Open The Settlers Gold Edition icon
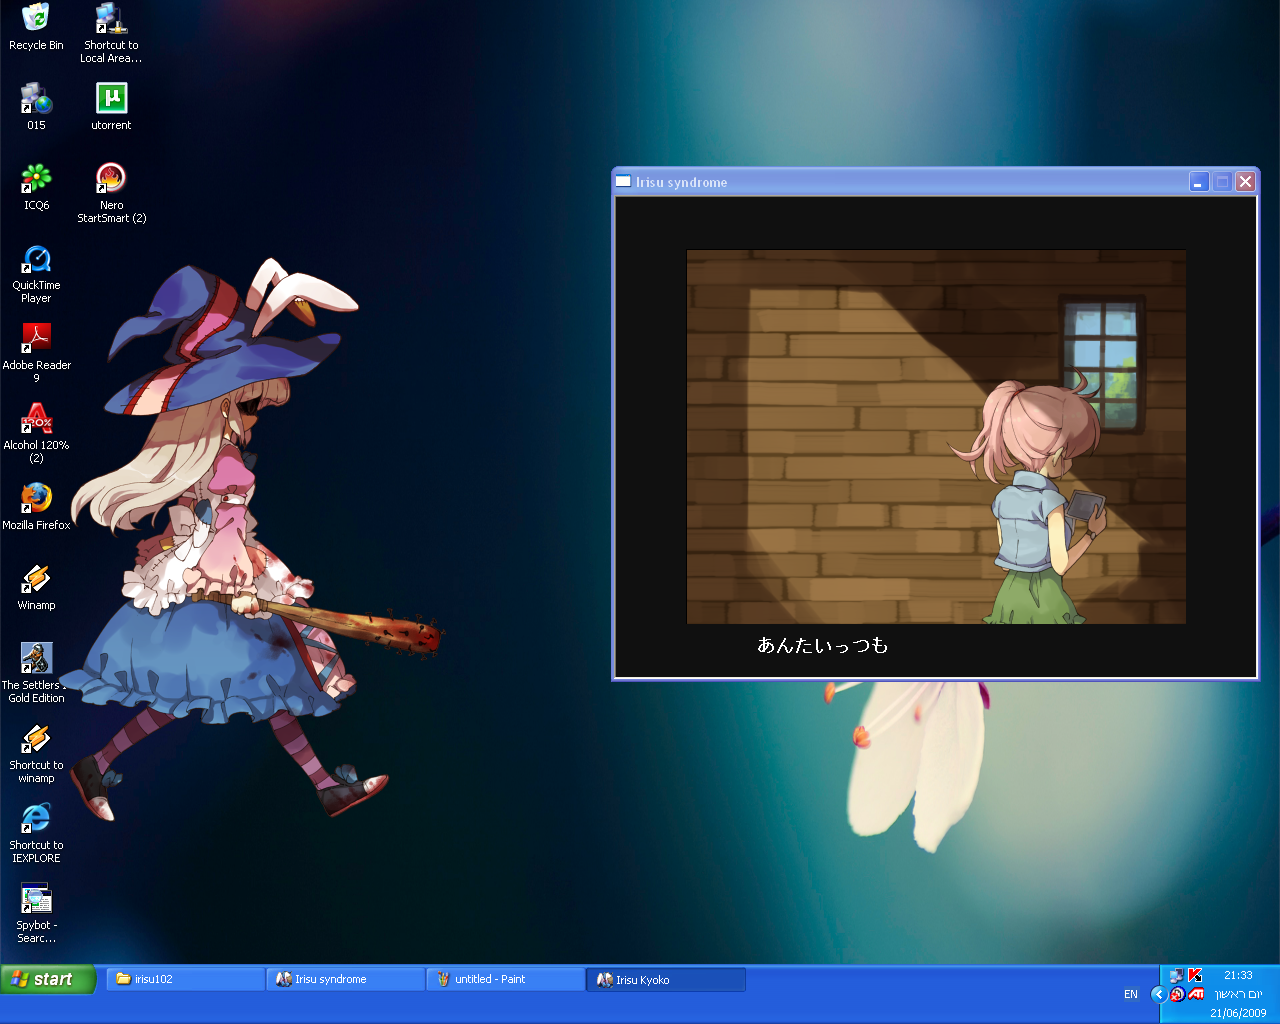Image resolution: width=1280 pixels, height=1024 pixels. point(36,673)
